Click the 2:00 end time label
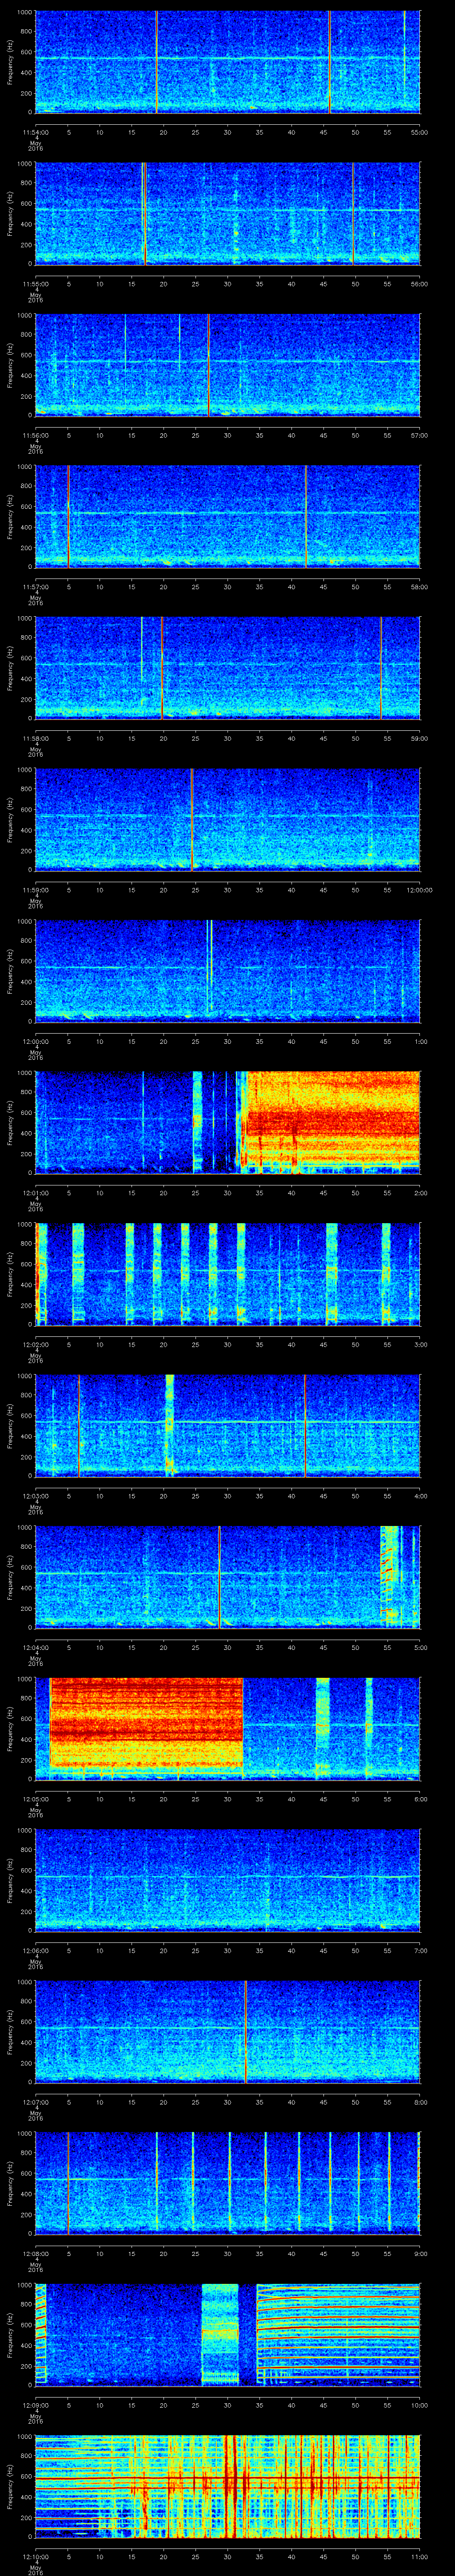This screenshot has width=455, height=2576. point(420,1193)
